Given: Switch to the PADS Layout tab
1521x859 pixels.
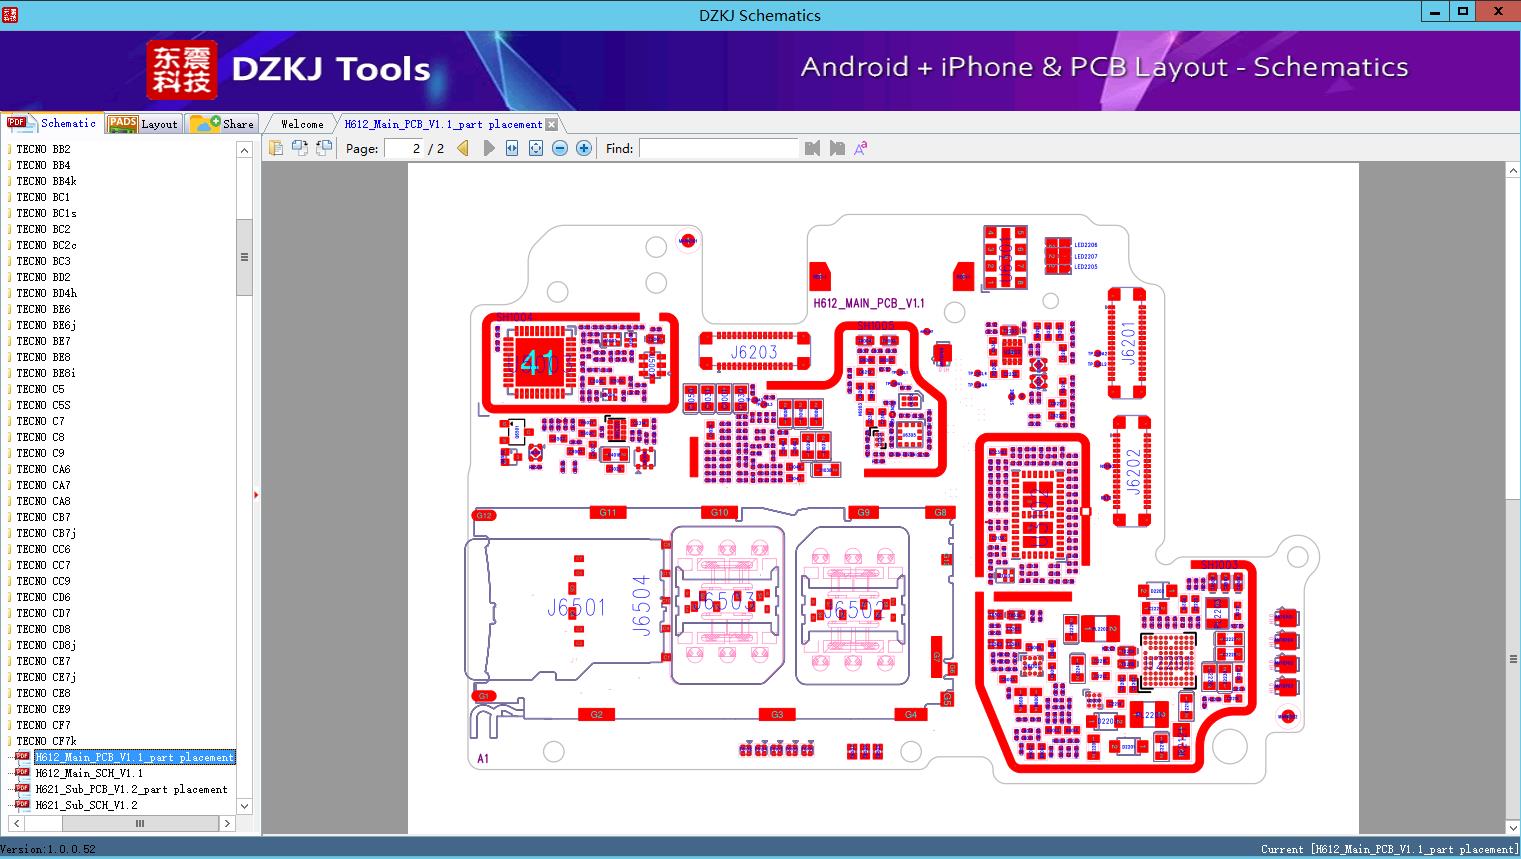Looking at the screenshot, I should click(143, 124).
